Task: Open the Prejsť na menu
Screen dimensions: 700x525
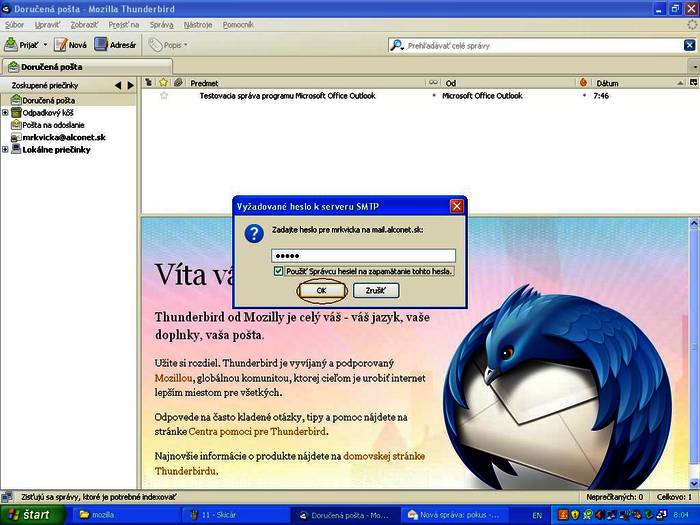Action: [x=124, y=25]
